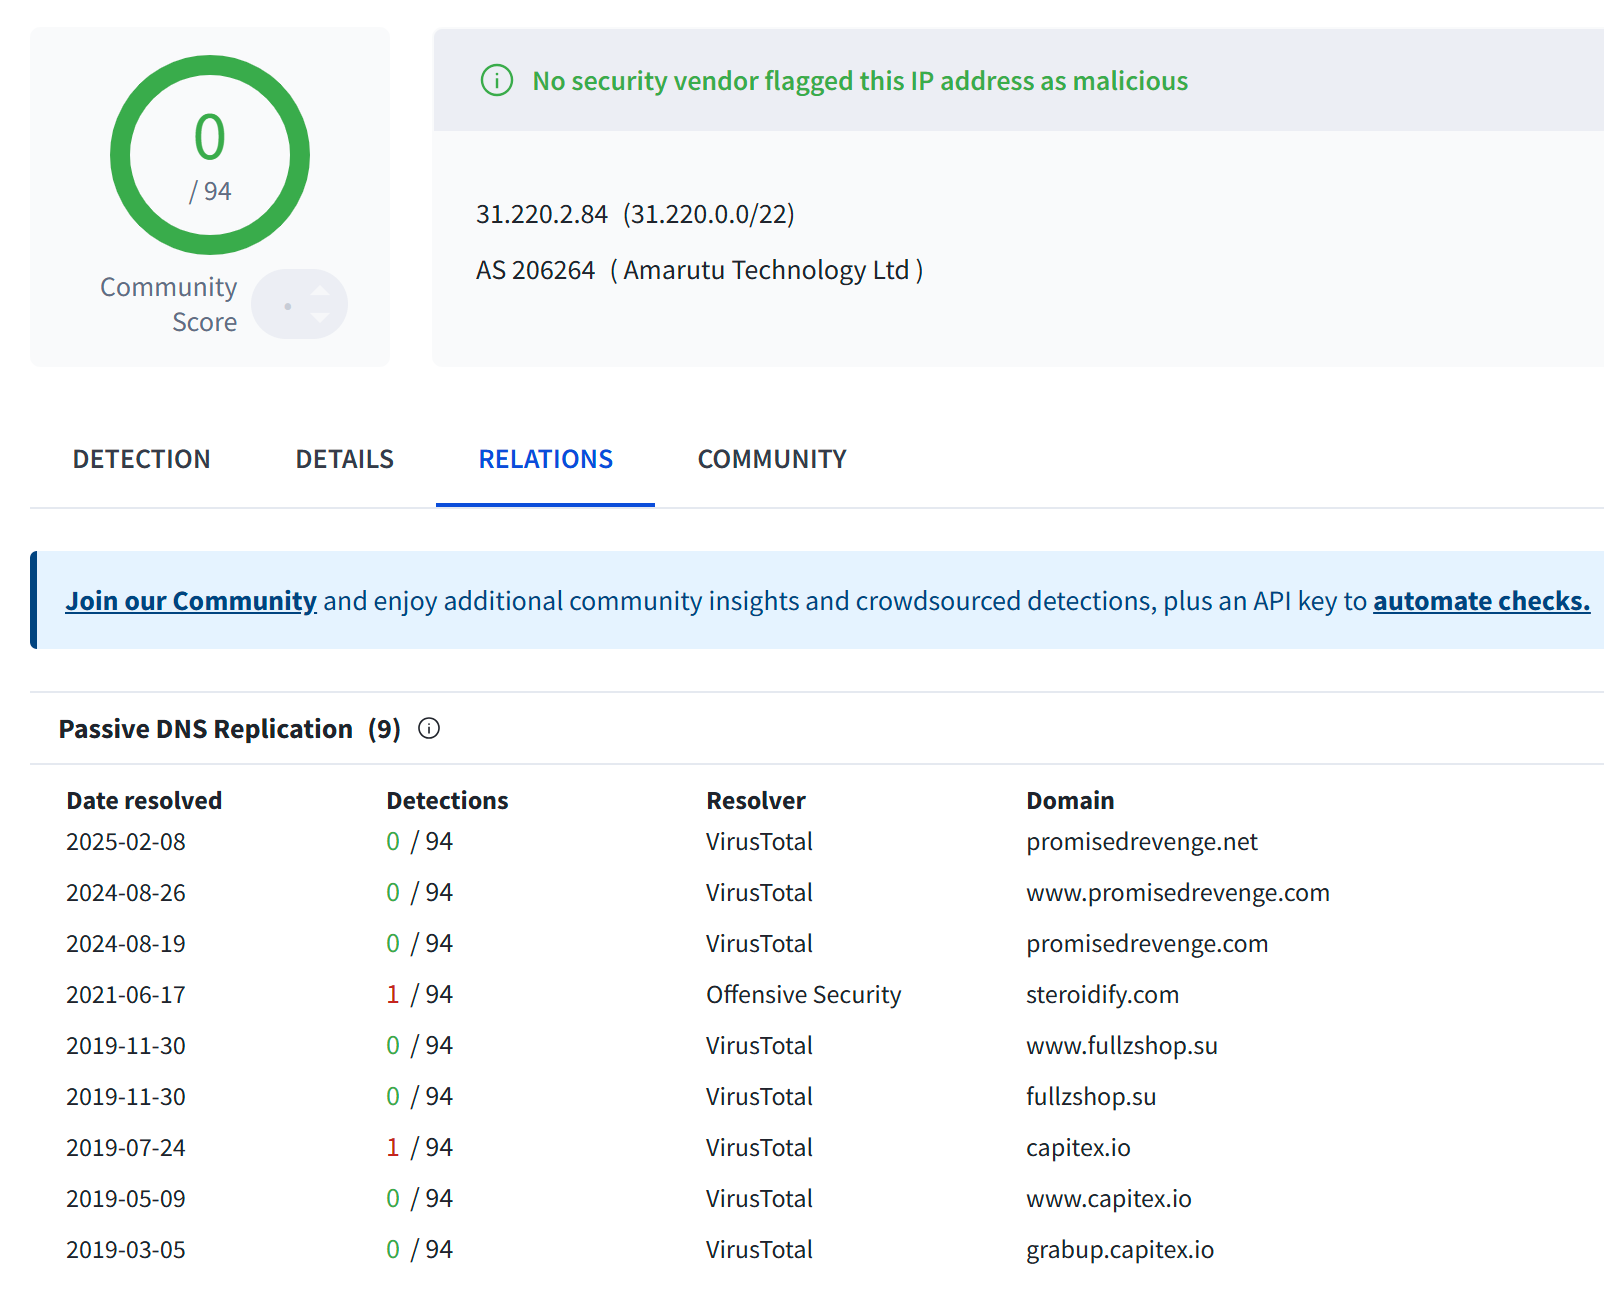This screenshot has height=1290, width=1604.
Task: Go to the COMMUNITY tab
Action: point(772,459)
